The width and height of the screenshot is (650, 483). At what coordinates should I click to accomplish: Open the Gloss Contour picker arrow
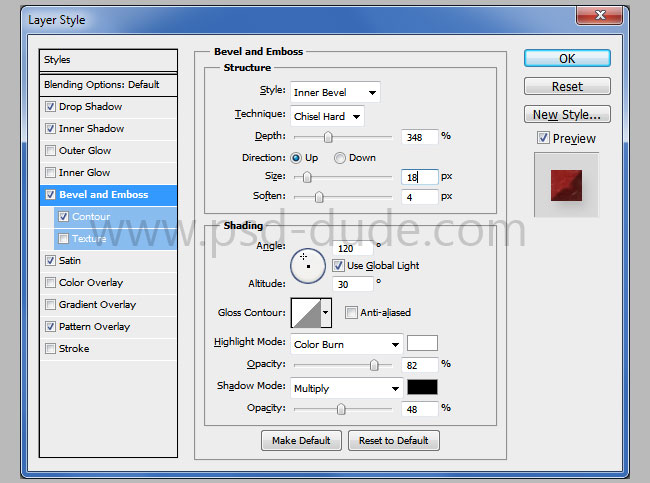(x=326, y=313)
